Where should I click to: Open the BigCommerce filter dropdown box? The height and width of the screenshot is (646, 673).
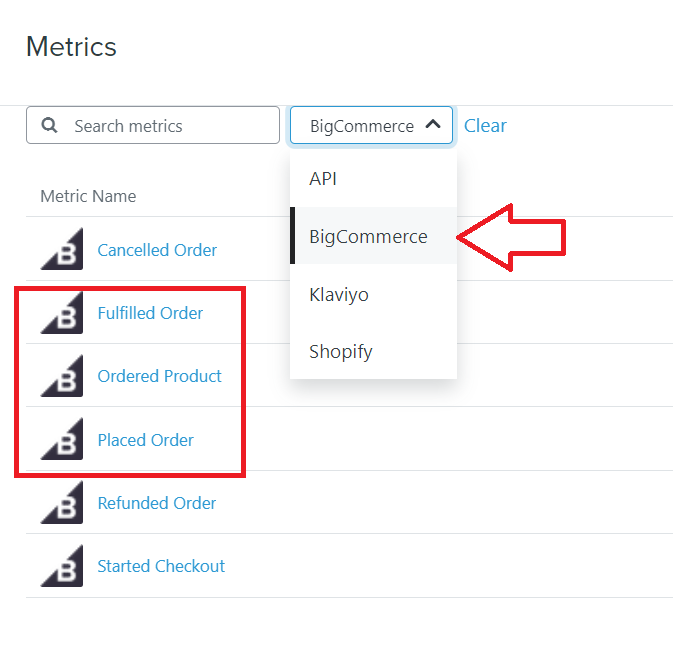(x=371, y=125)
